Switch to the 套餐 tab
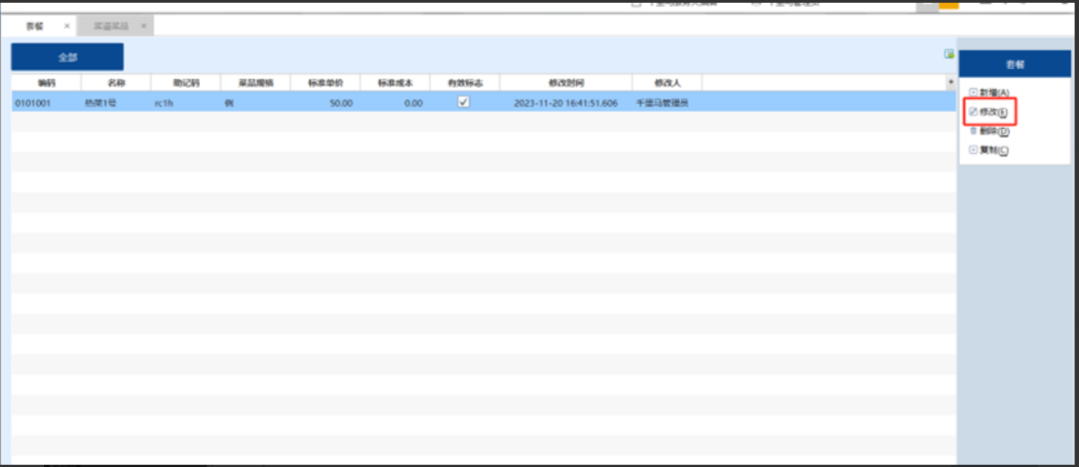 click(x=35, y=25)
